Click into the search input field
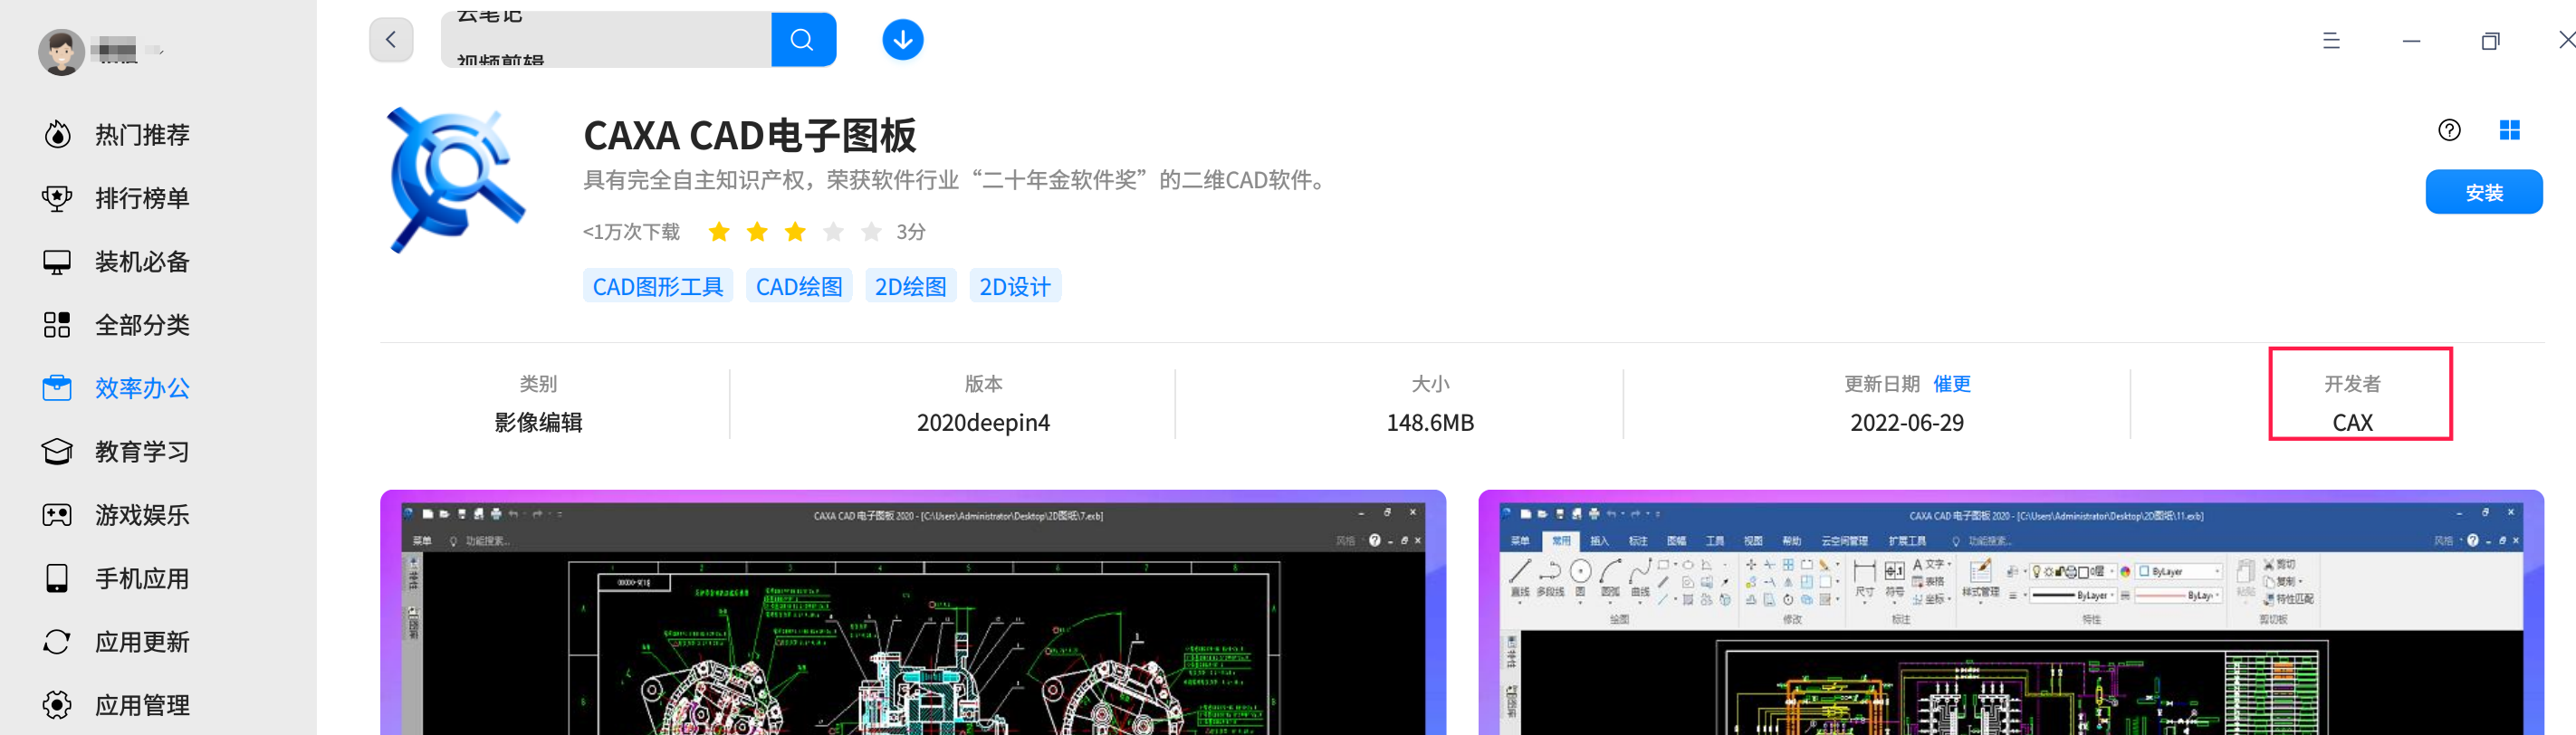Viewport: 2576px width, 735px height. pos(606,40)
